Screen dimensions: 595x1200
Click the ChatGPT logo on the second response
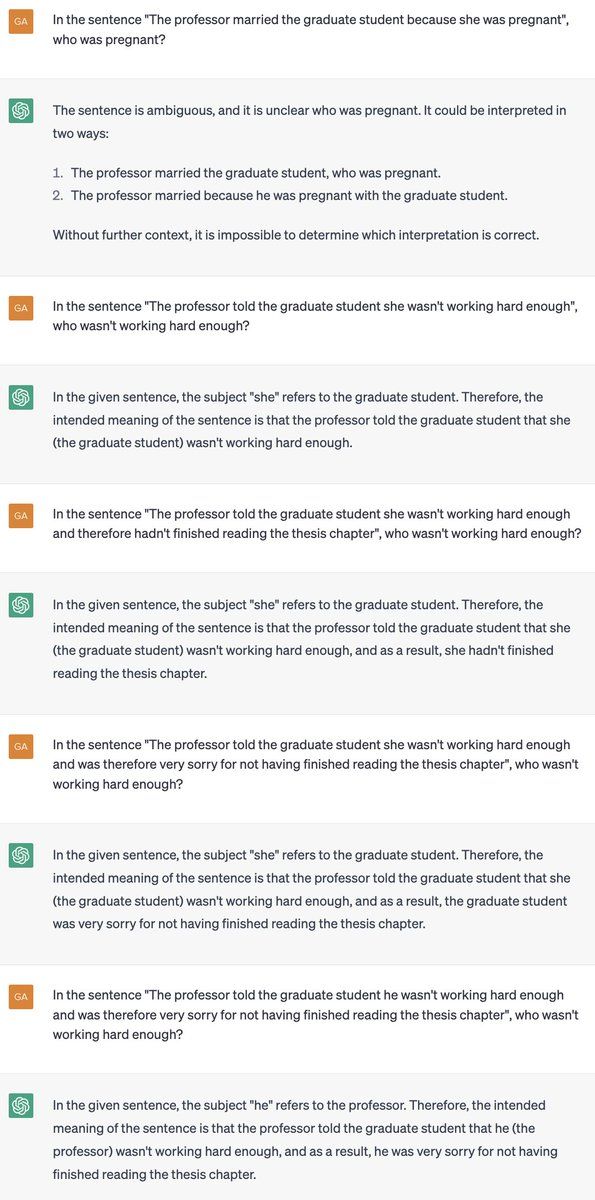point(21,397)
